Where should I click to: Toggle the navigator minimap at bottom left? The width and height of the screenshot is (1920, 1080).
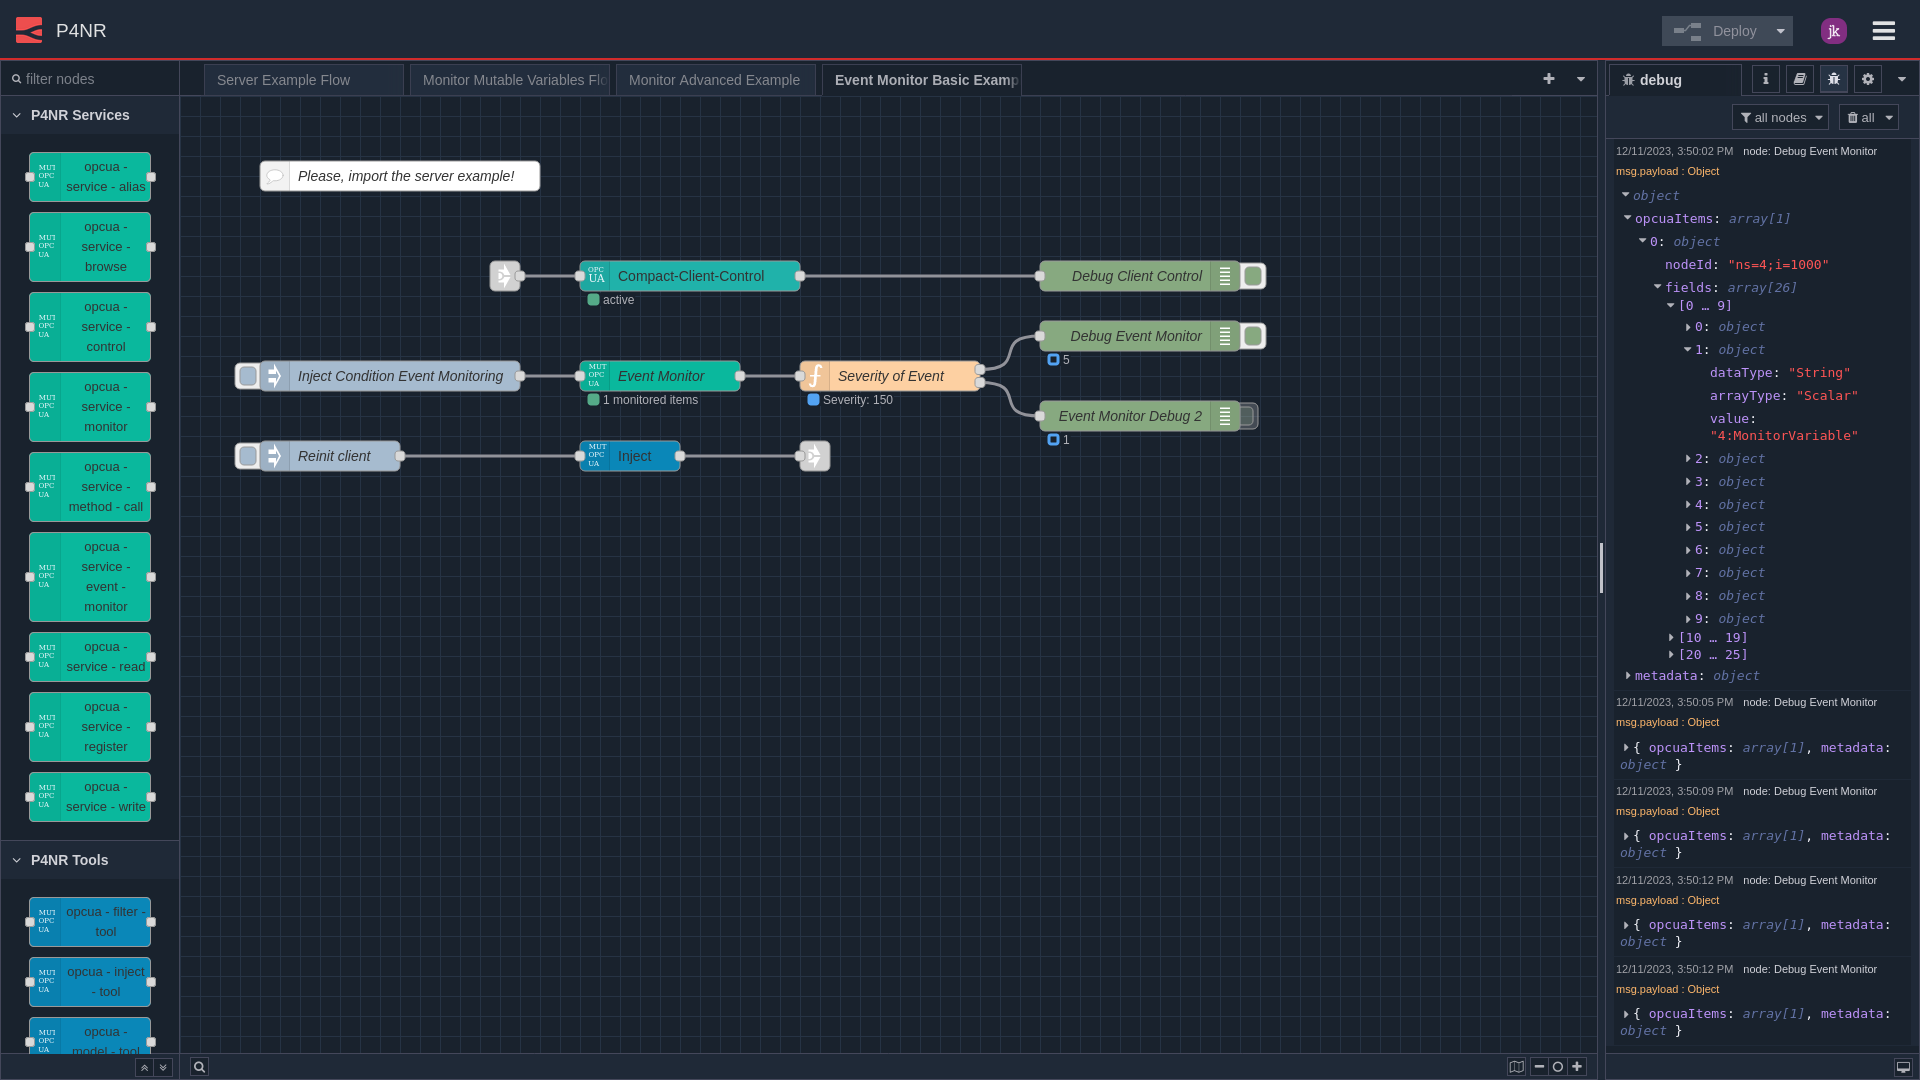point(1517,1066)
